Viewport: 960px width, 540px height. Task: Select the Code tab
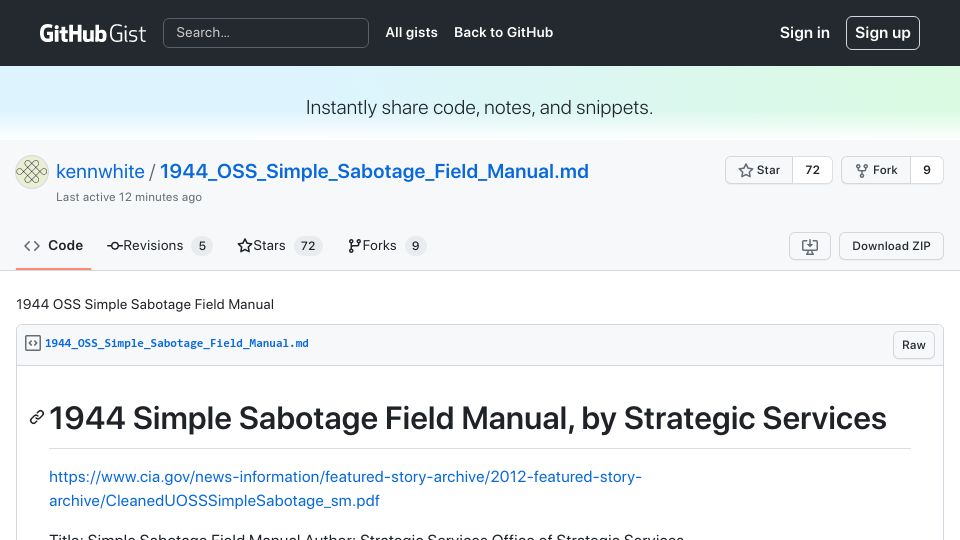coord(53,246)
